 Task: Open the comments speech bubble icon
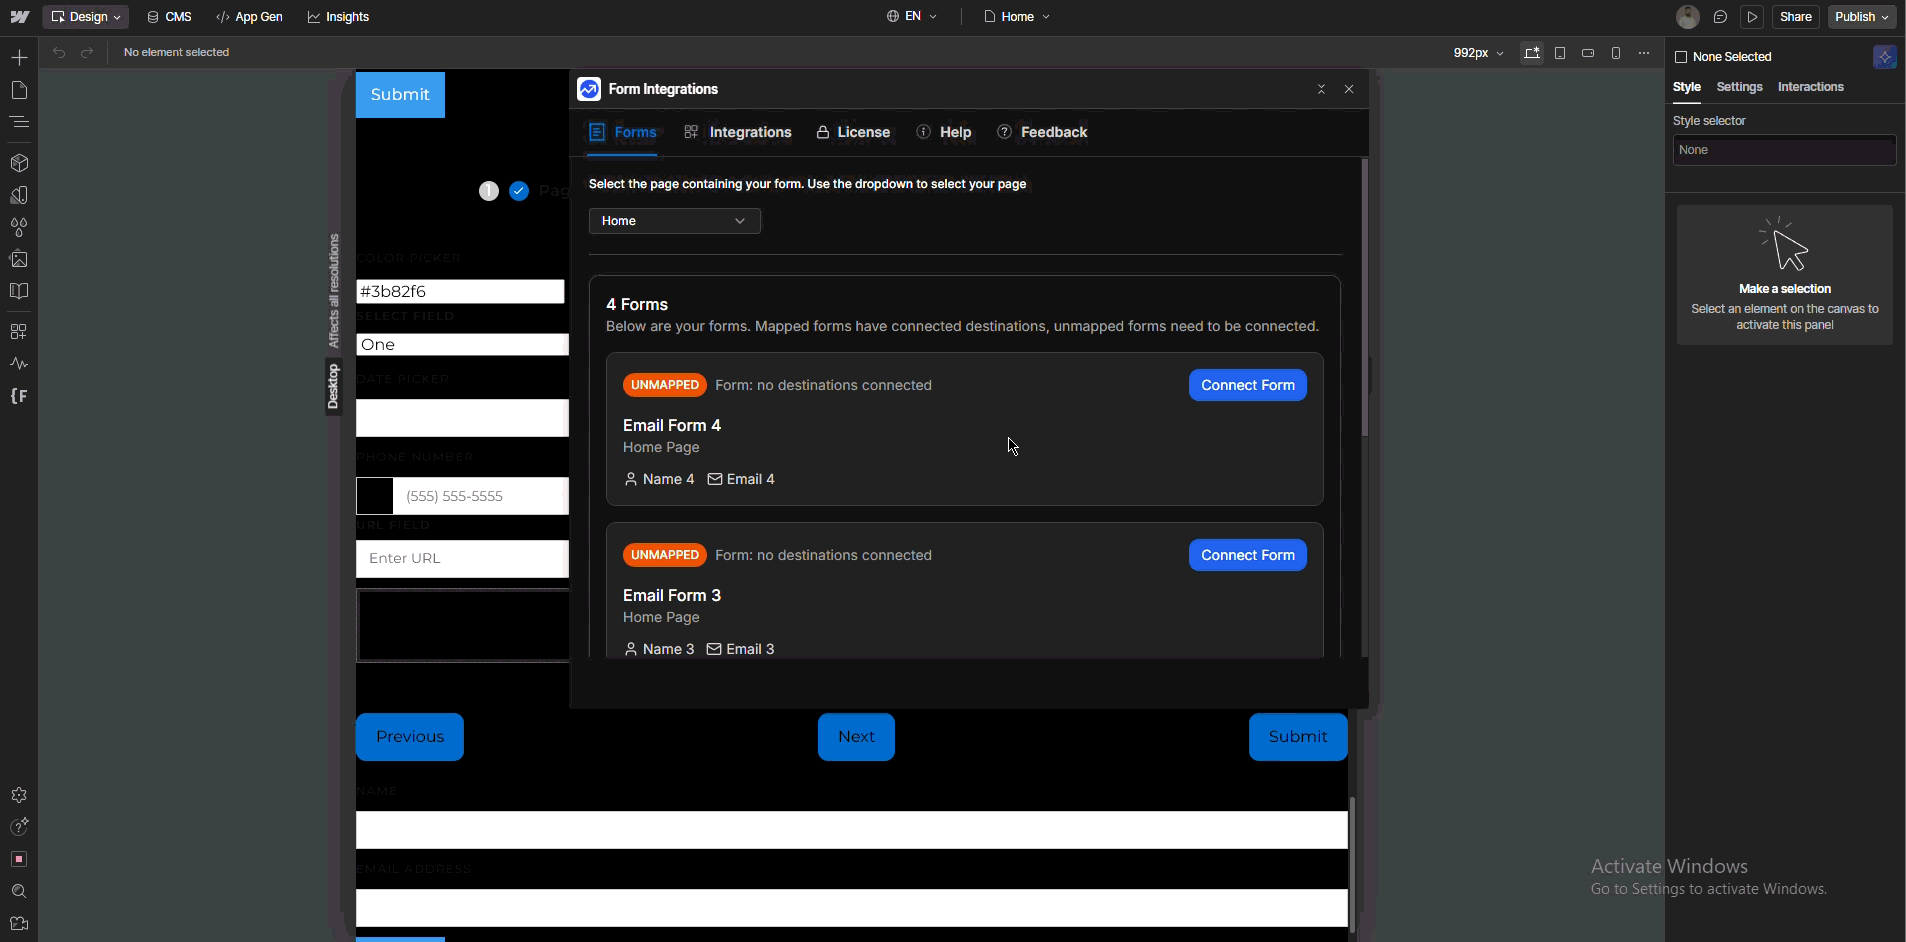1720,17
